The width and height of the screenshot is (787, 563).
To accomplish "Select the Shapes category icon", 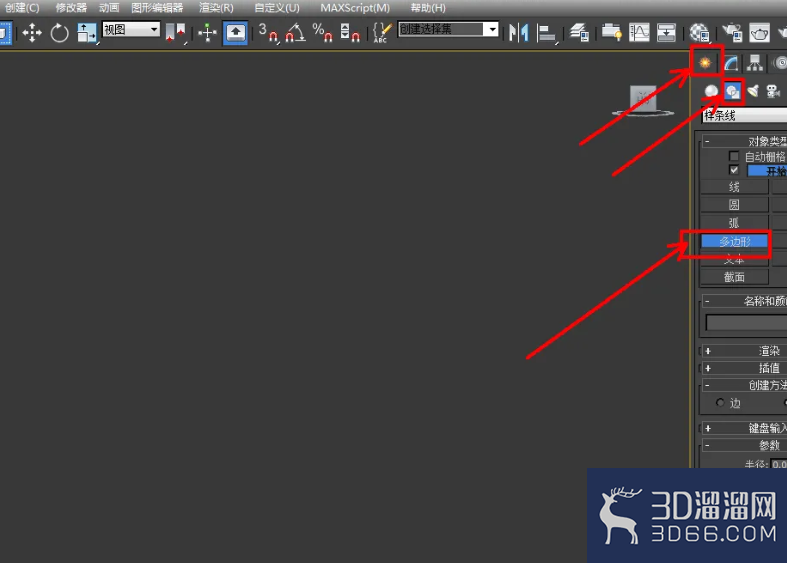I will 732,91.
